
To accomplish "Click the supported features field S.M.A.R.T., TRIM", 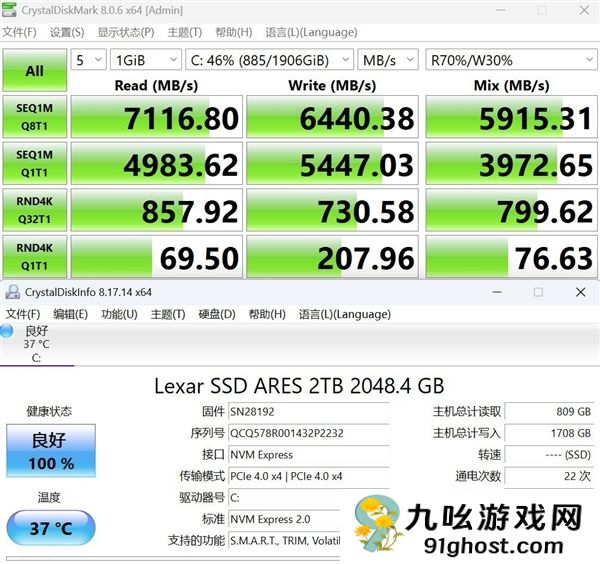I will point(284,540).
